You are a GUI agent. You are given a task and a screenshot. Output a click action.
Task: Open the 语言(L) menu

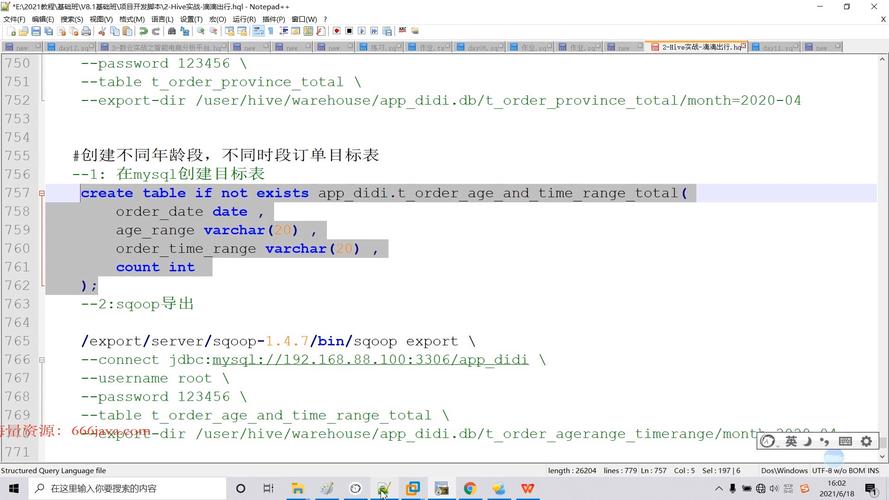(162, 19)
